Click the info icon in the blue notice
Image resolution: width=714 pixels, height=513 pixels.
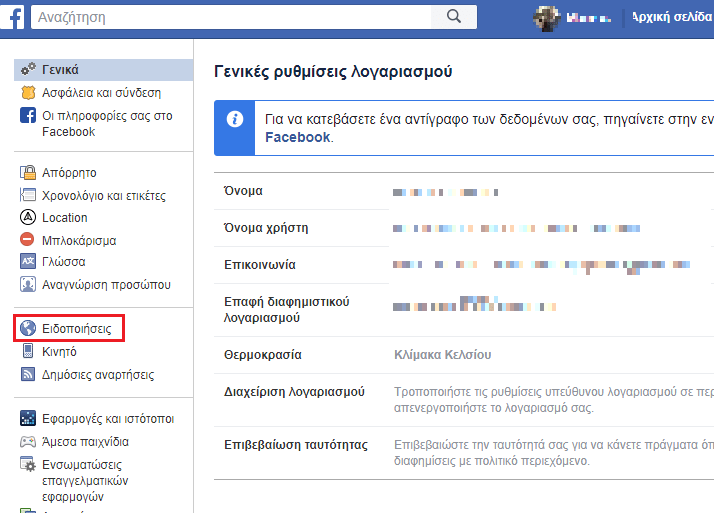tap(235, 119)
